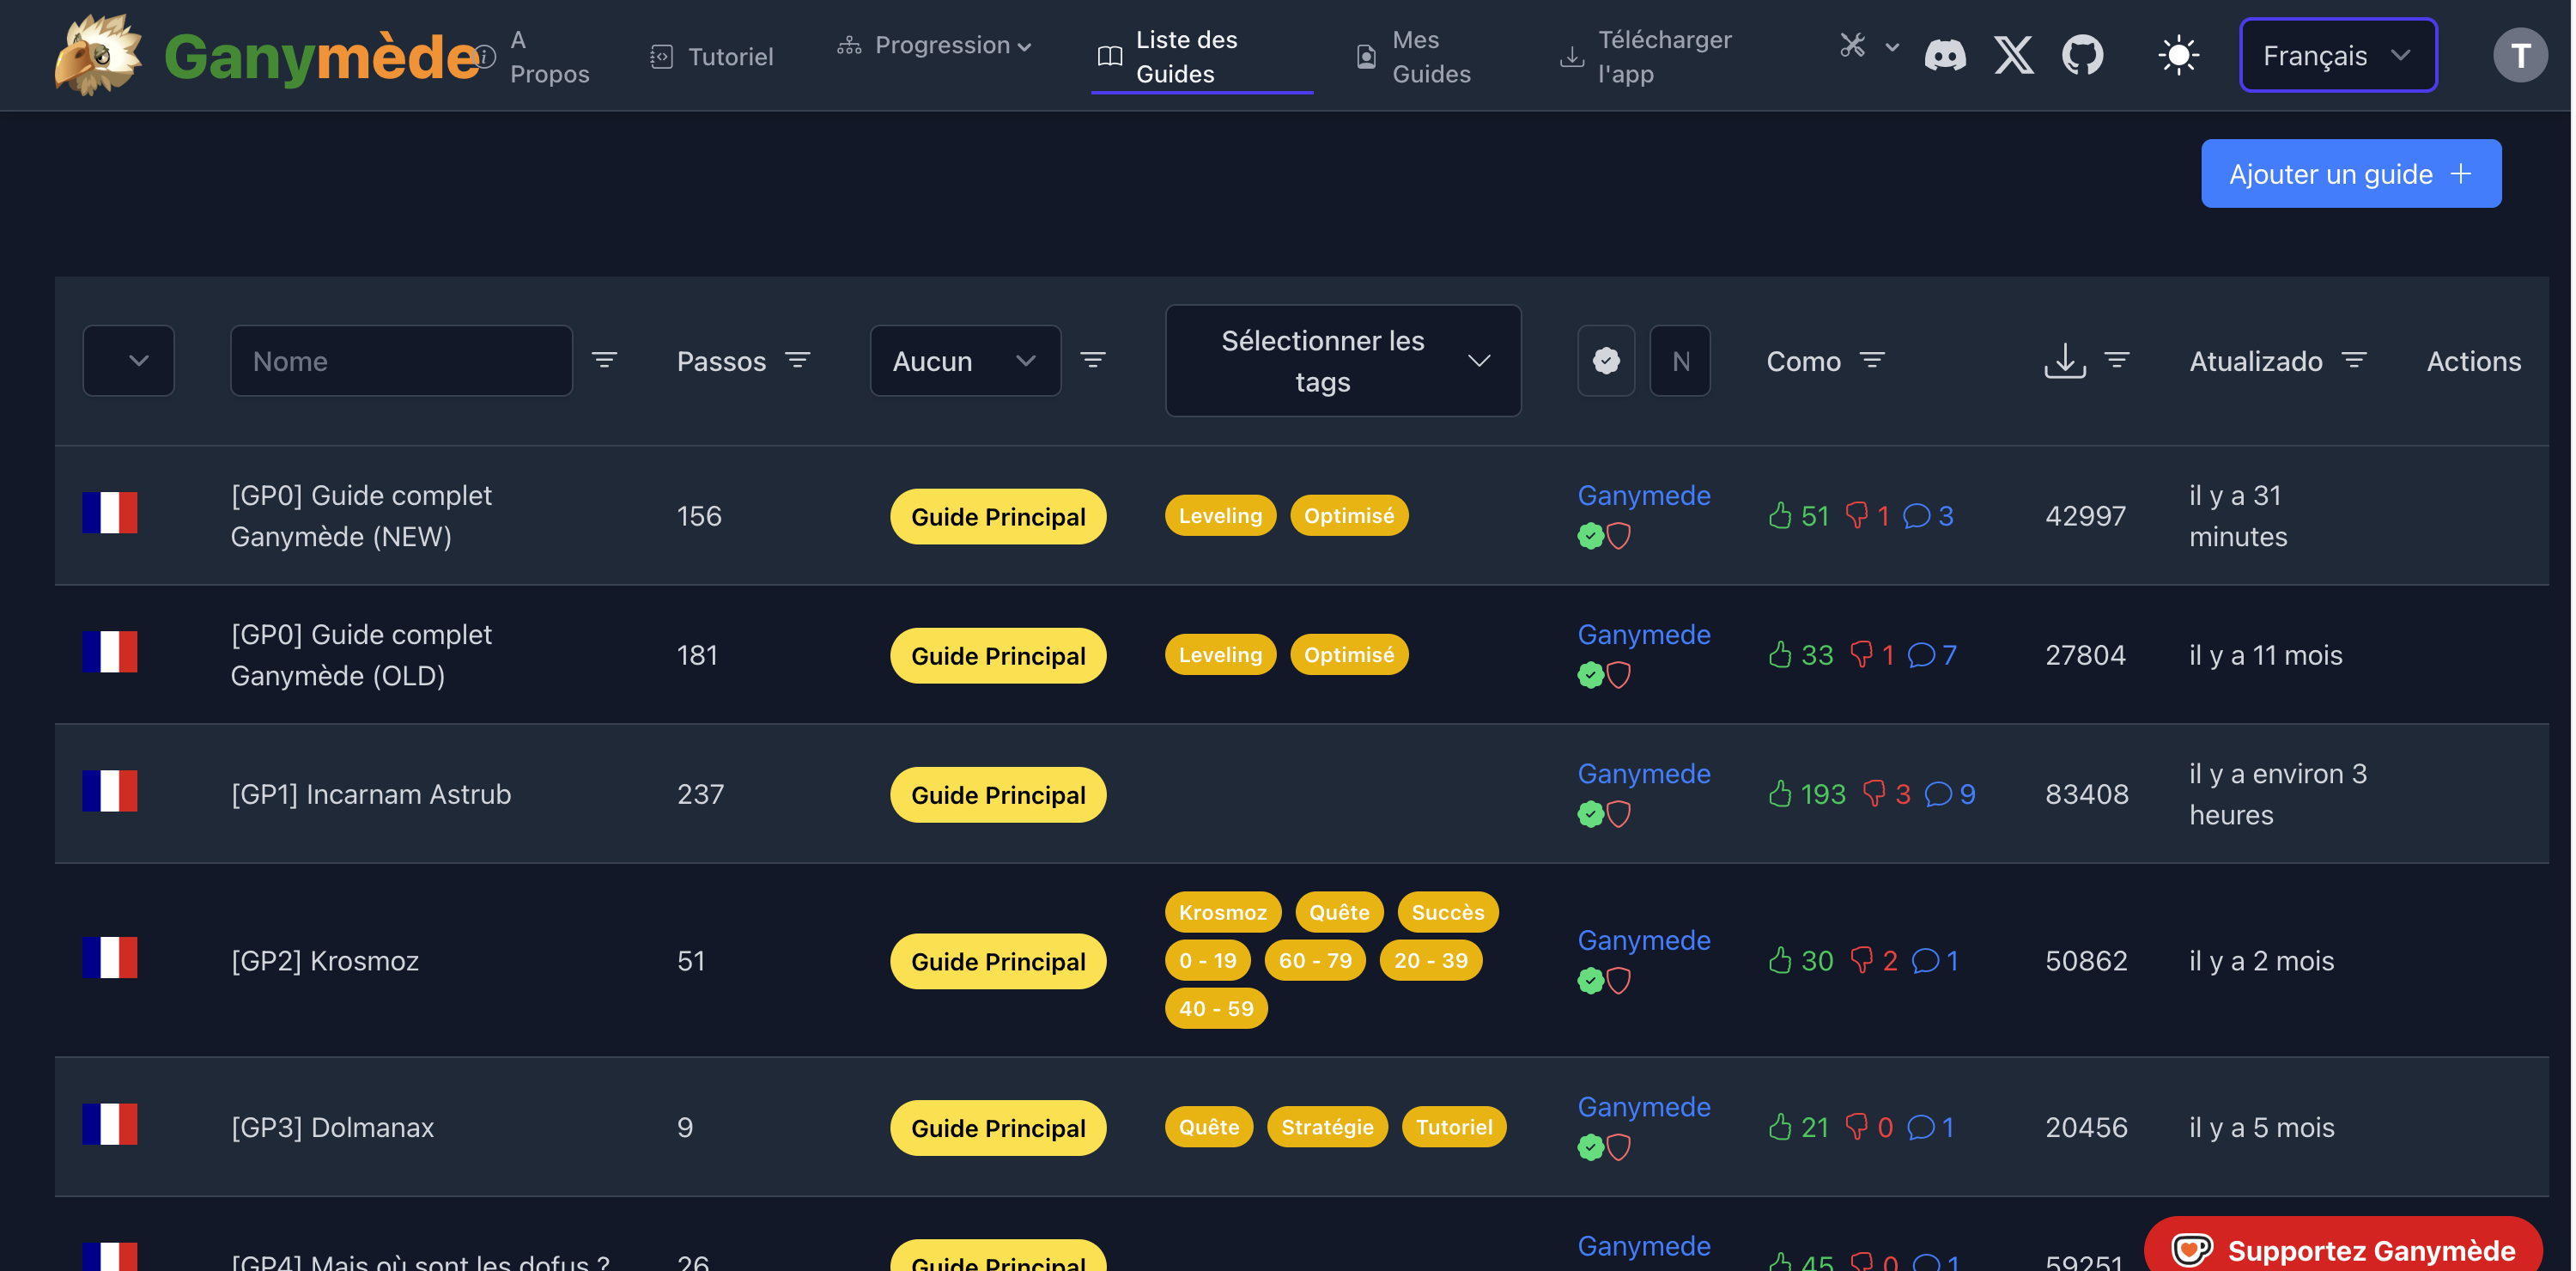
Task: Sort by the Atualizado column header
Action: coord(2256,361)
